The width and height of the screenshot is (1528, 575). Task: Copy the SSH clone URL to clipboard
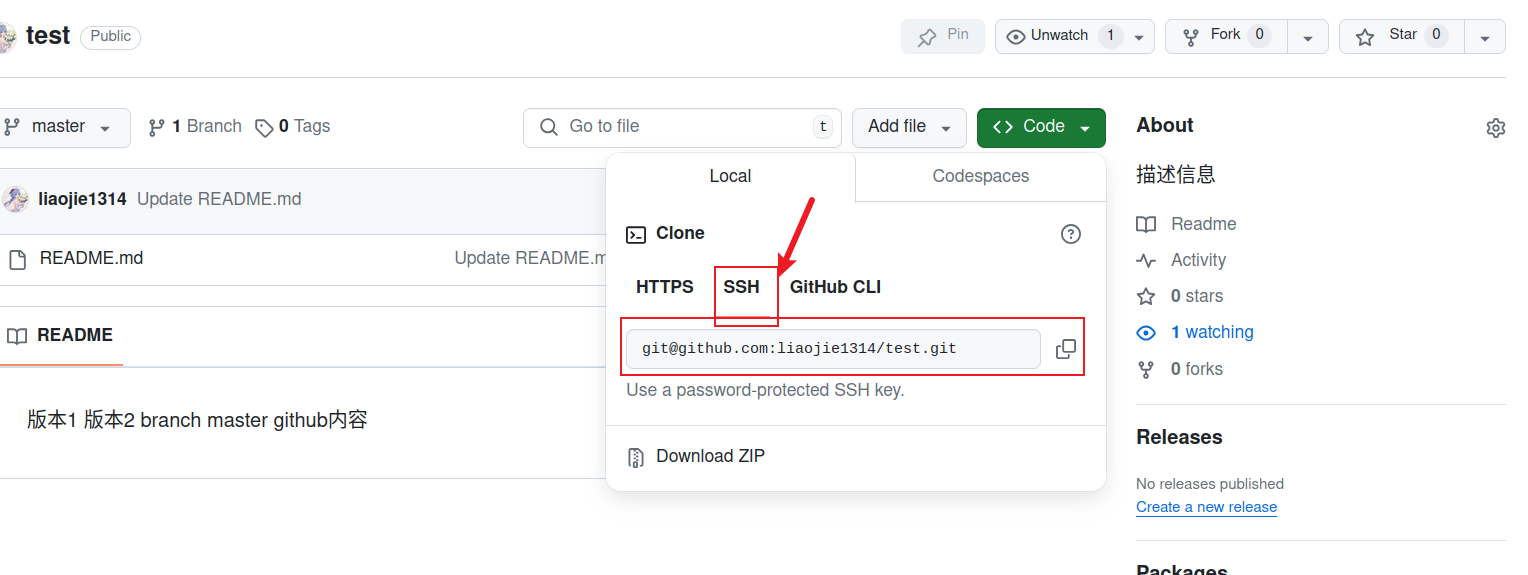(x=1066, y=349)
